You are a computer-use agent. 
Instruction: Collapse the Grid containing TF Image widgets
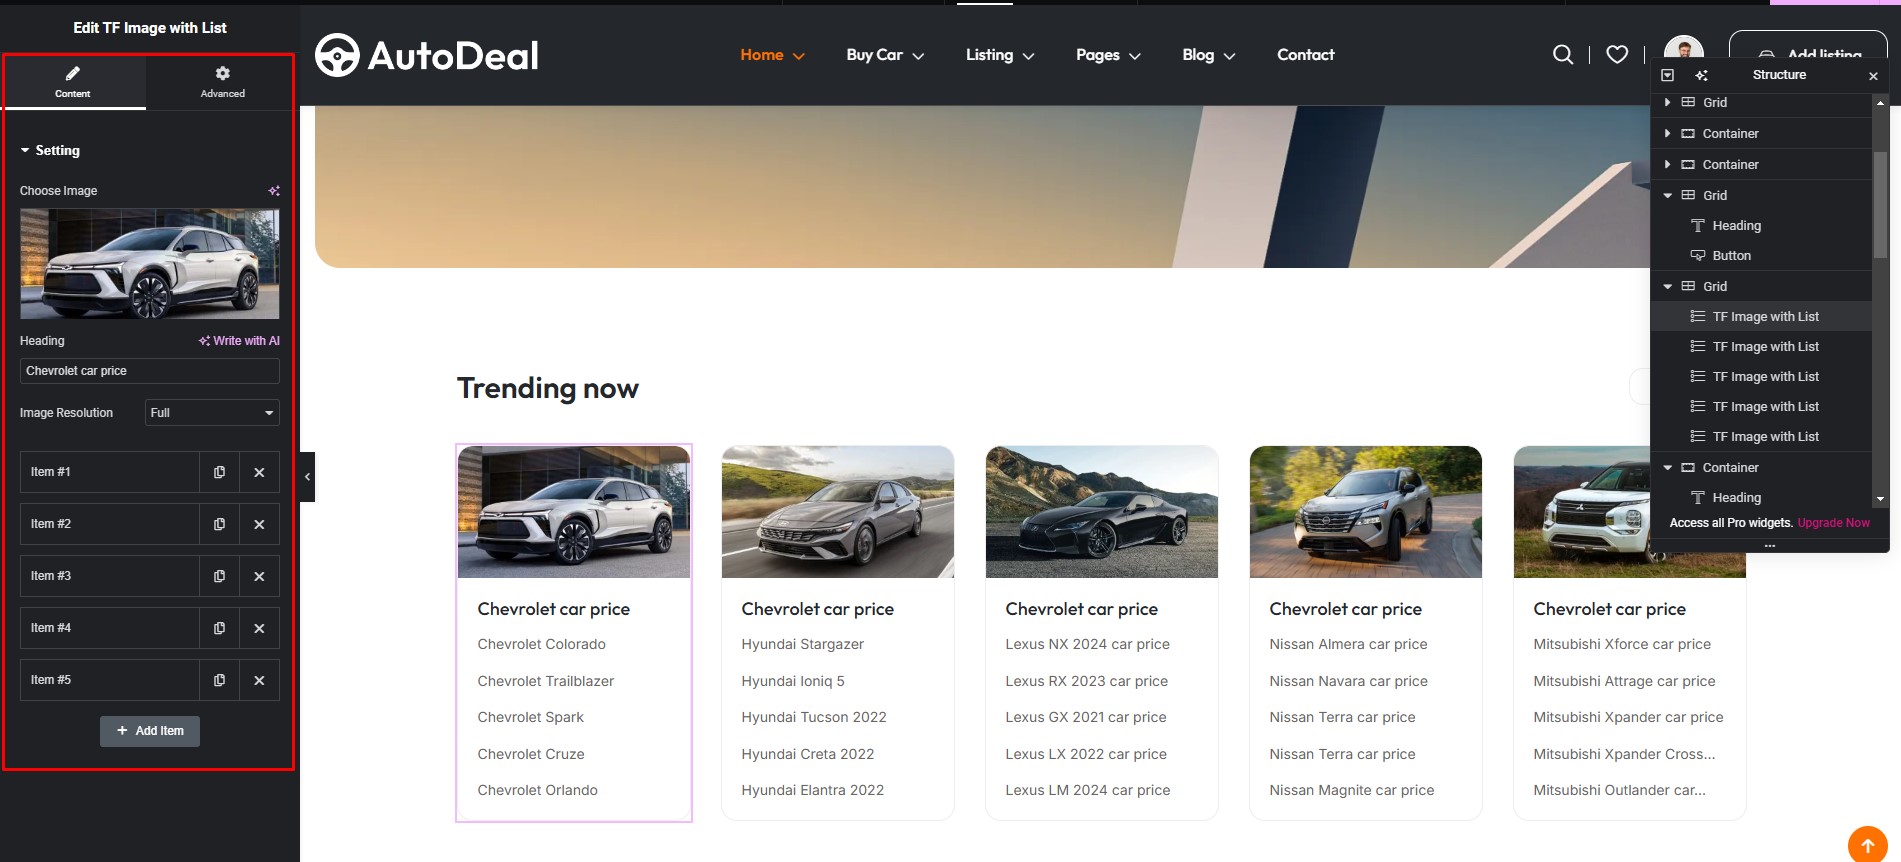1667,286
